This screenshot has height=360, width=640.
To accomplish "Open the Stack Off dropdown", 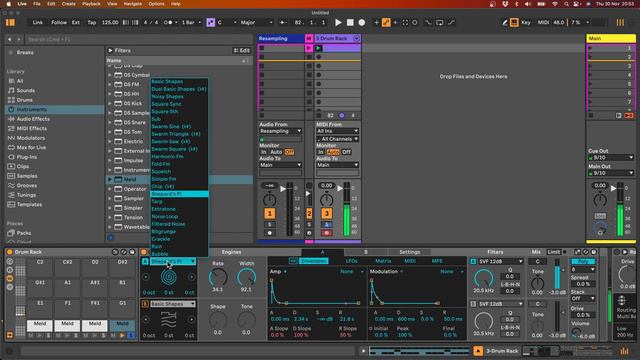I will coord(583,298).
